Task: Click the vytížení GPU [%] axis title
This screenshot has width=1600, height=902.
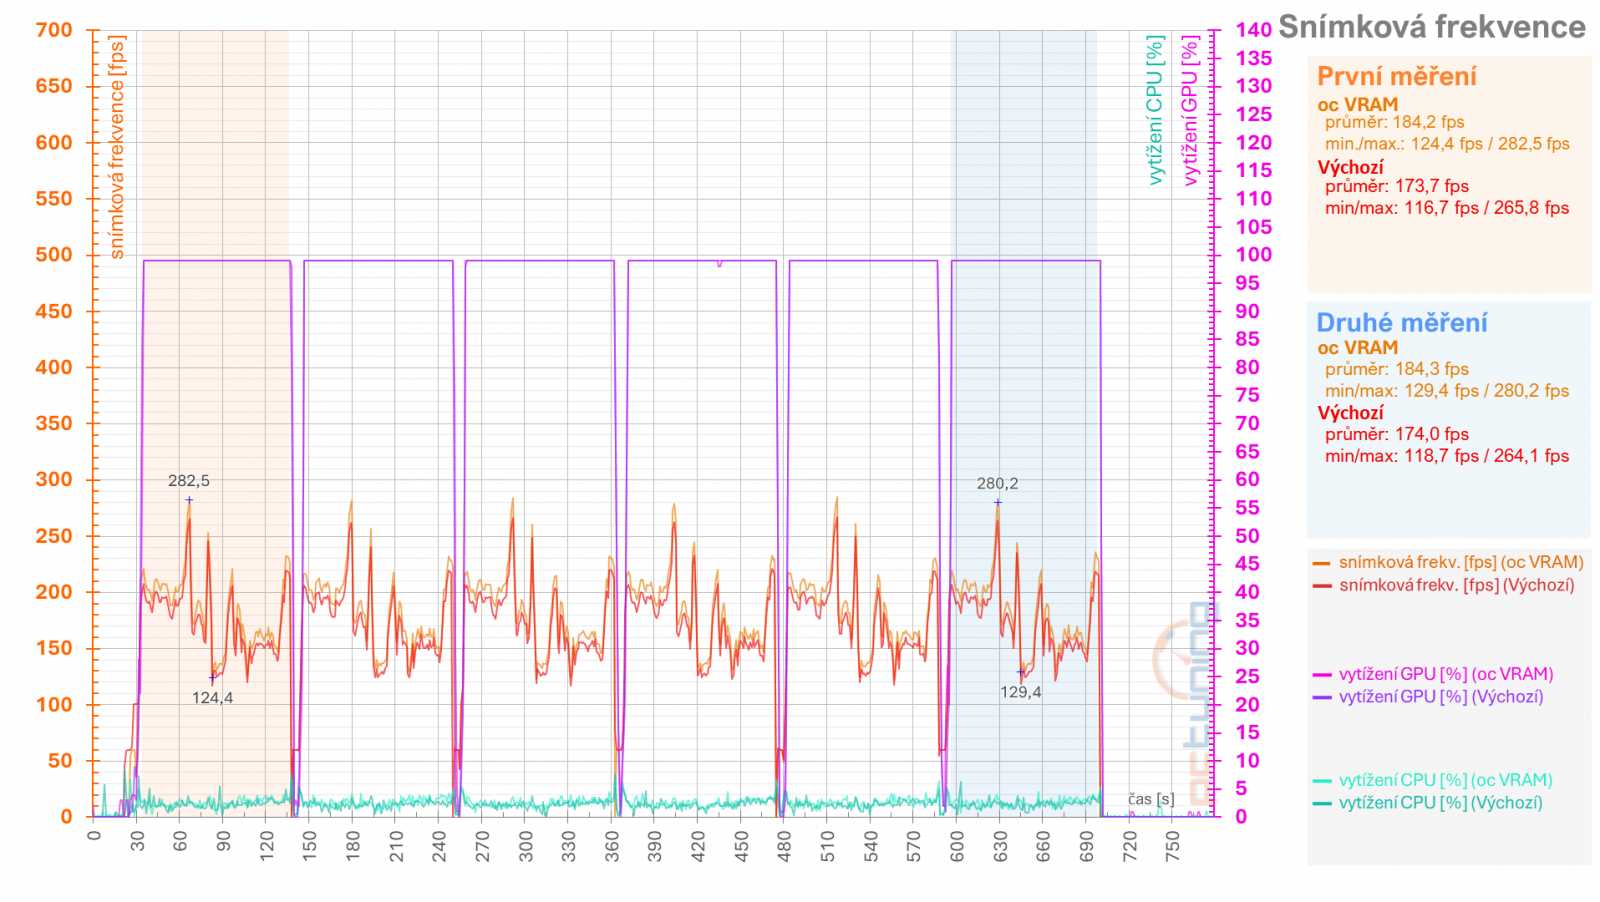Action: pos(1190,110)
